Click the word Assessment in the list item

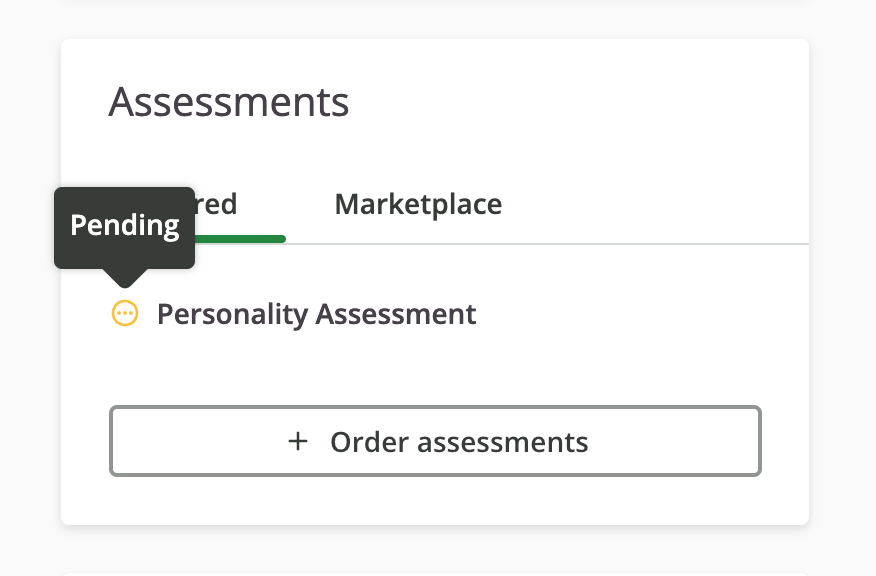click(396, 314)
